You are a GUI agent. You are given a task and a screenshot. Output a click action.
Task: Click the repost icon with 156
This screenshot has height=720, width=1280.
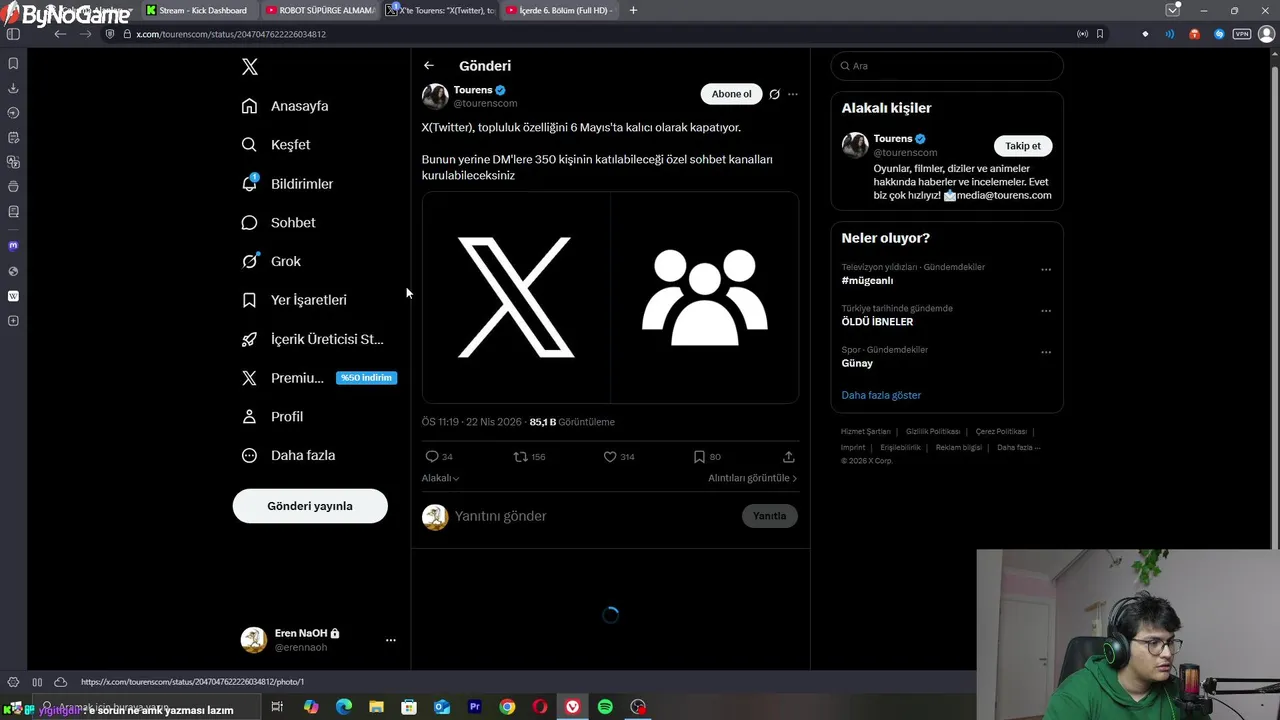coord(529,457)
